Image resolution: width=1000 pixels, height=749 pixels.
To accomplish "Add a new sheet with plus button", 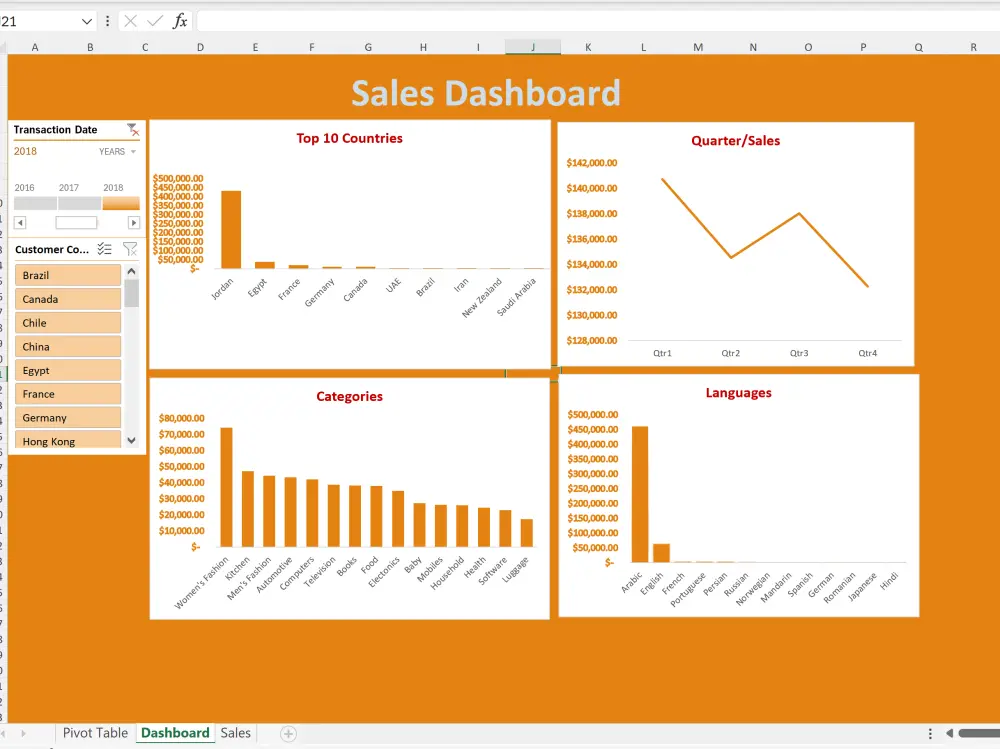I will pos(288,734).
